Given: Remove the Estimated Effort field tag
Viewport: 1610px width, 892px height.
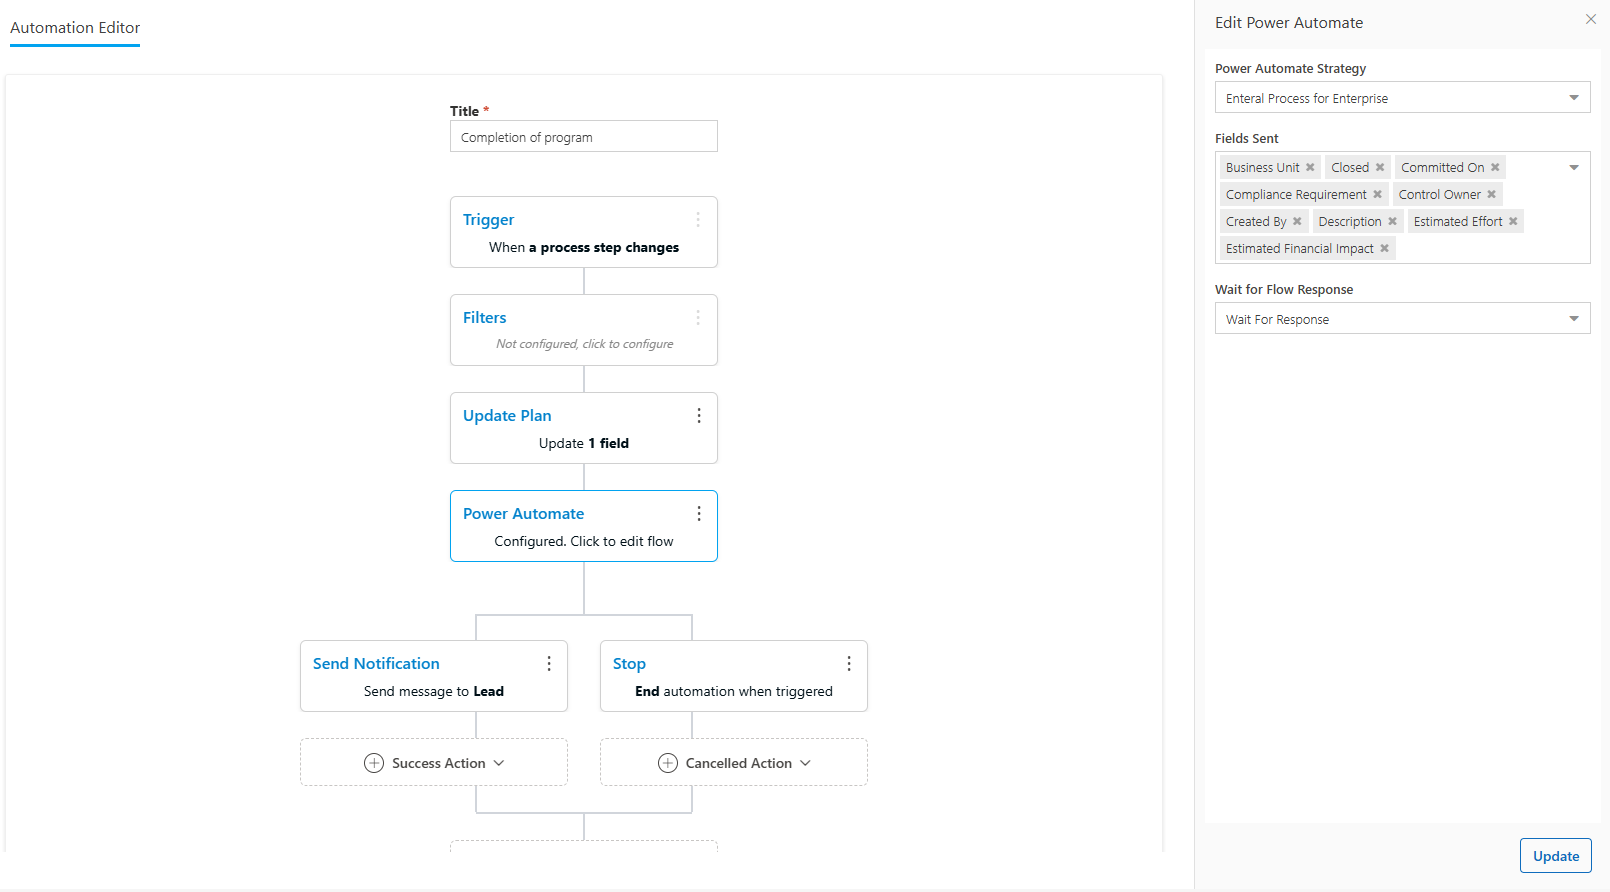Looking at the screenshot, I should [x=1513, y=221].
